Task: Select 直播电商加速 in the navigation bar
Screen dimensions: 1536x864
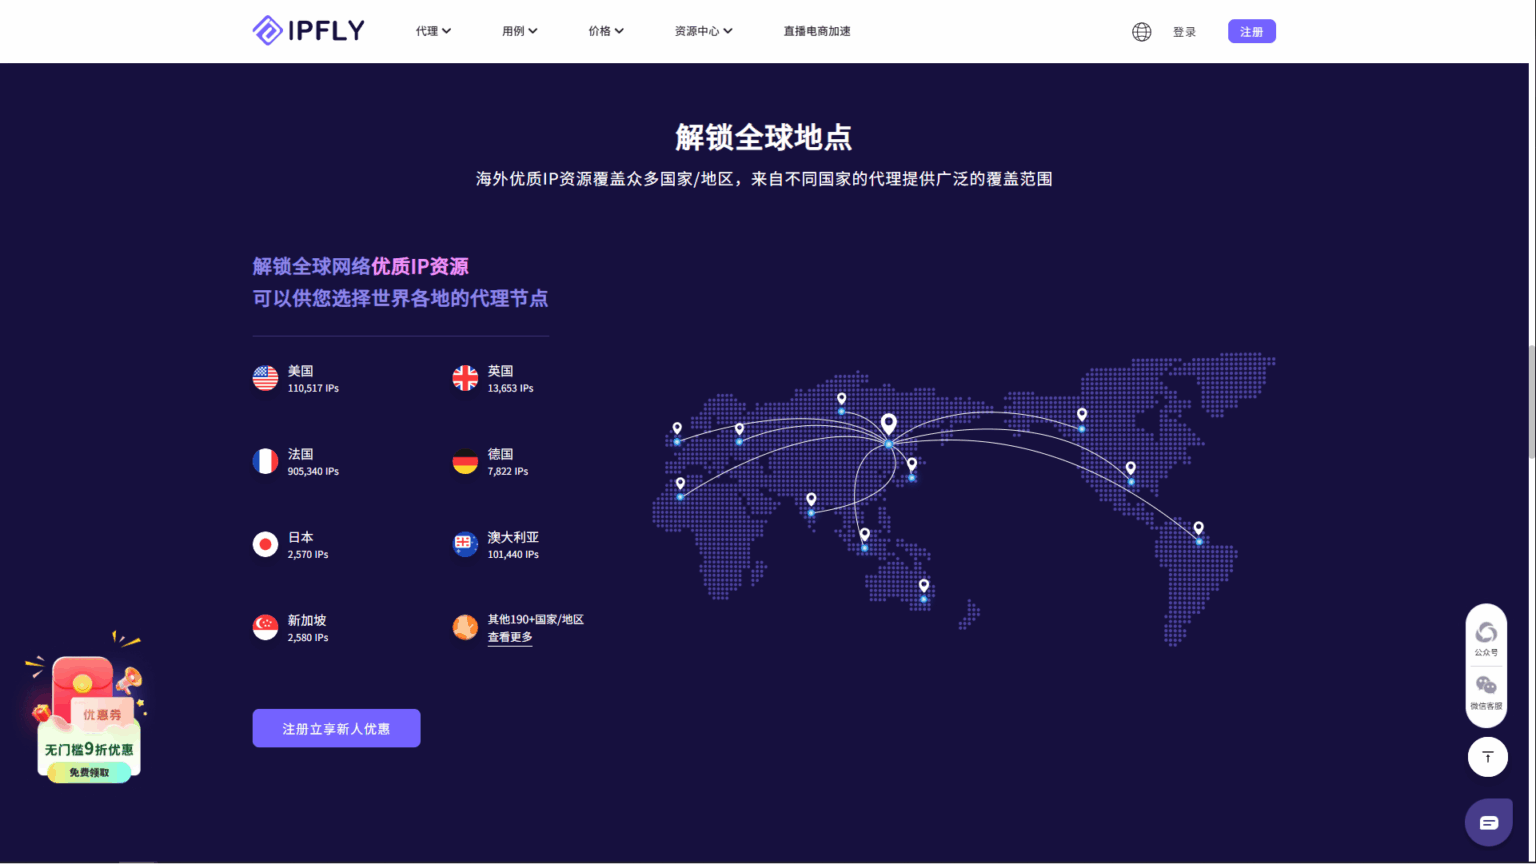Action: pyautogui.click(x=817, y=30)
